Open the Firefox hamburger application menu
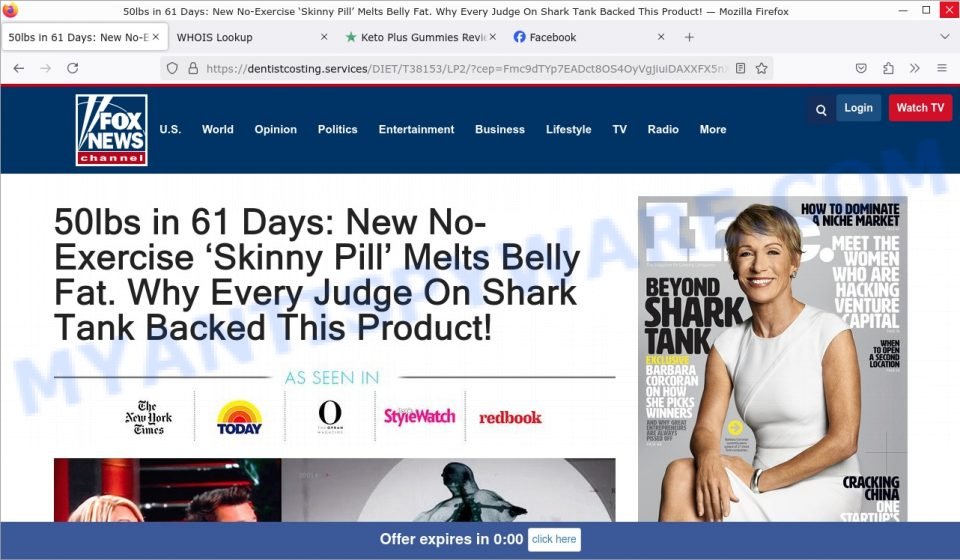The width and height of the screenshot is (960, 560). click(942, 68)
